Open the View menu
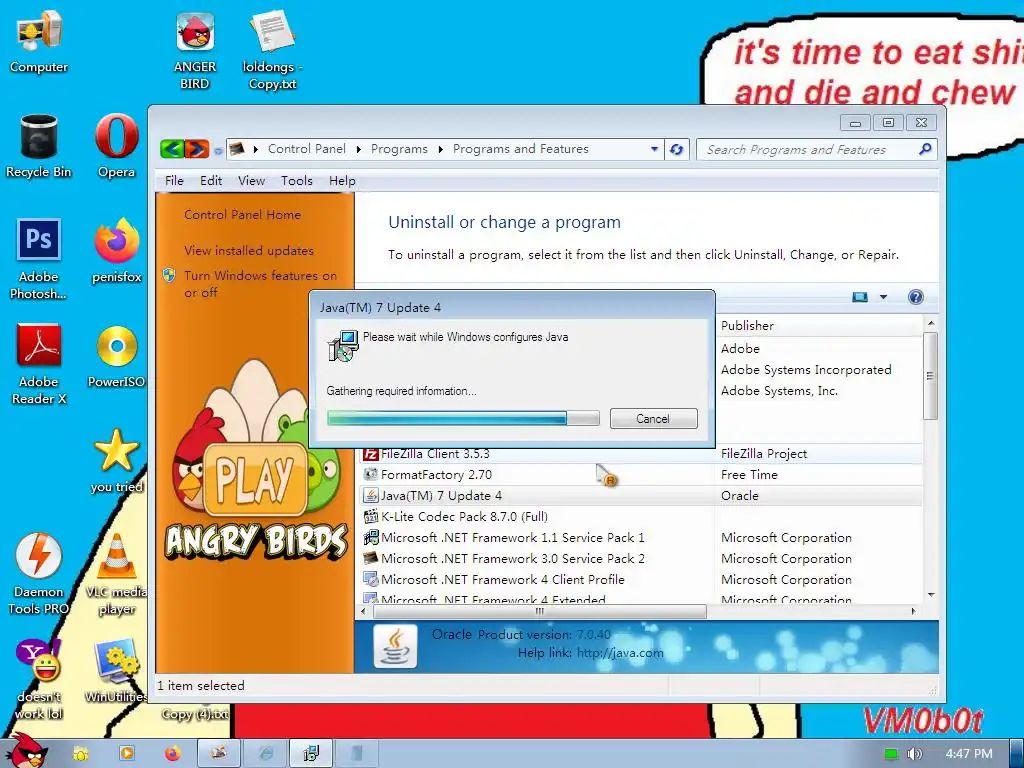Image resolution: width=1024 pixels, height=768 pixels. click(251, 181)
